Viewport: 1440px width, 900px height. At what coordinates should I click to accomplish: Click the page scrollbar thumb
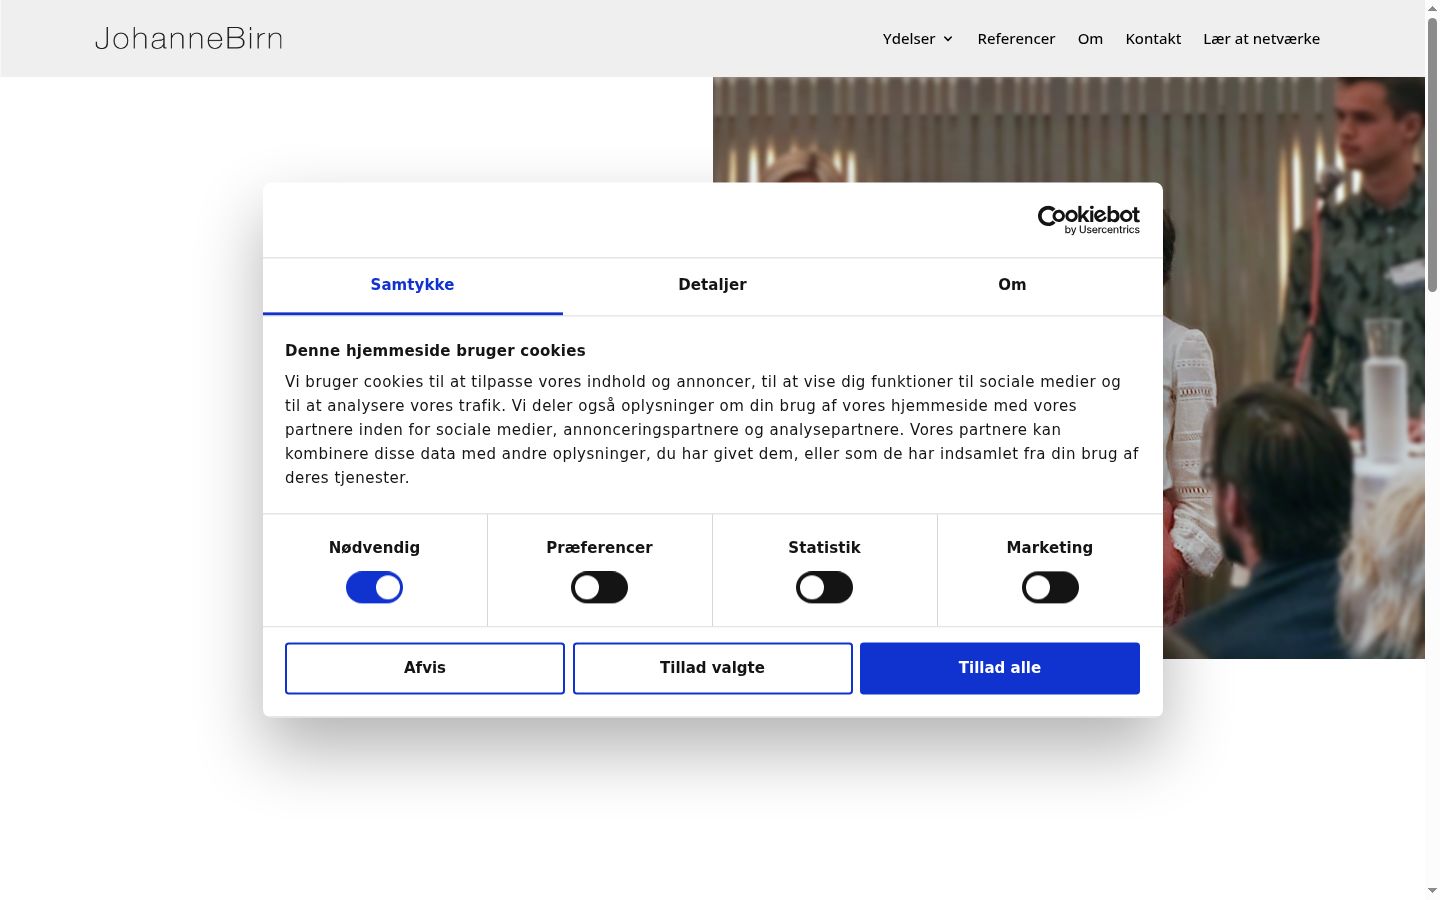point(1432,155)
